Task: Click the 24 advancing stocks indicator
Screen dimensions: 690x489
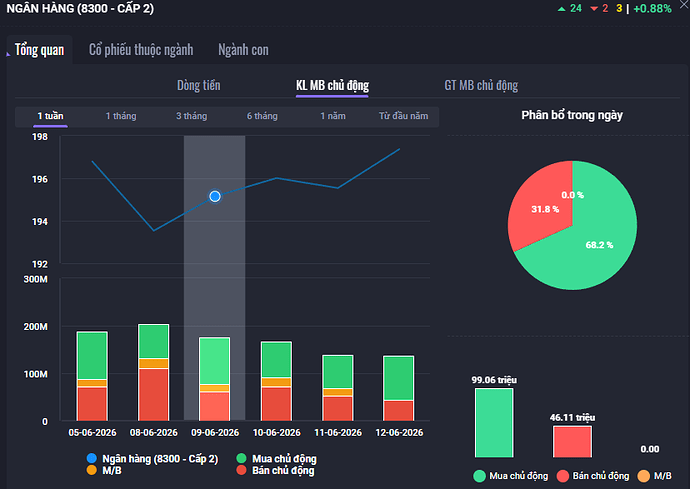Action: [x=570, y=8]
